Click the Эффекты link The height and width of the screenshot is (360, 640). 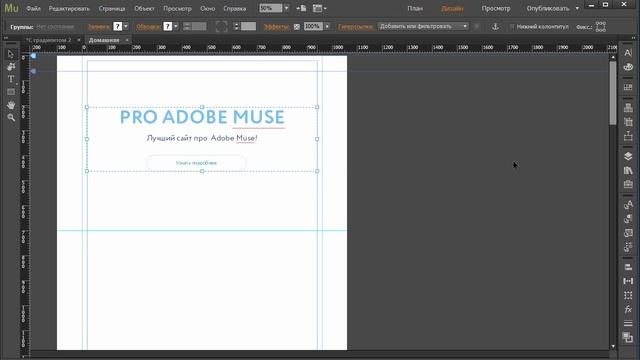[276, 27]
